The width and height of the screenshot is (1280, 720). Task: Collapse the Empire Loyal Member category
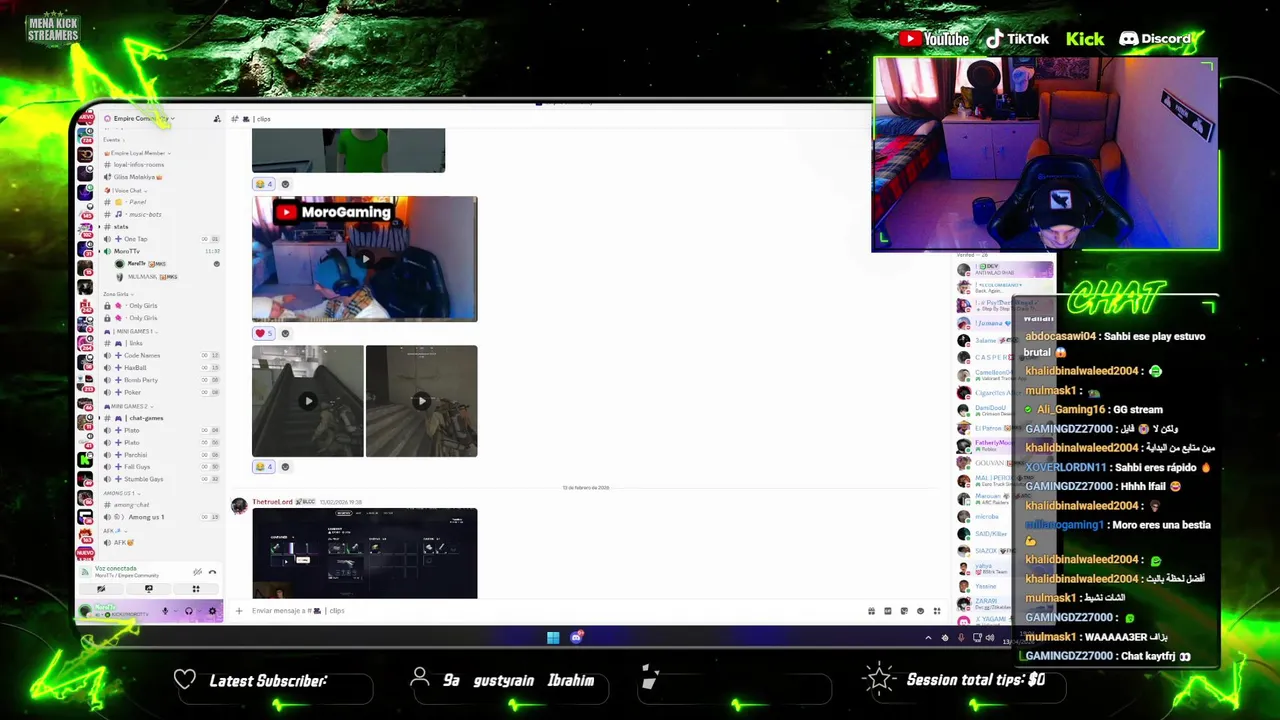[x=137, y=153]
